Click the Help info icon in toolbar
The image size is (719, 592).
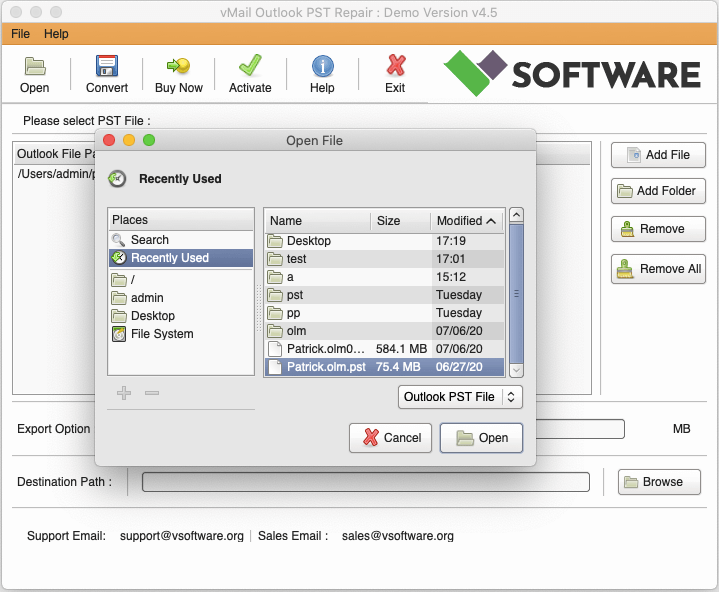(x=322, y=66)
